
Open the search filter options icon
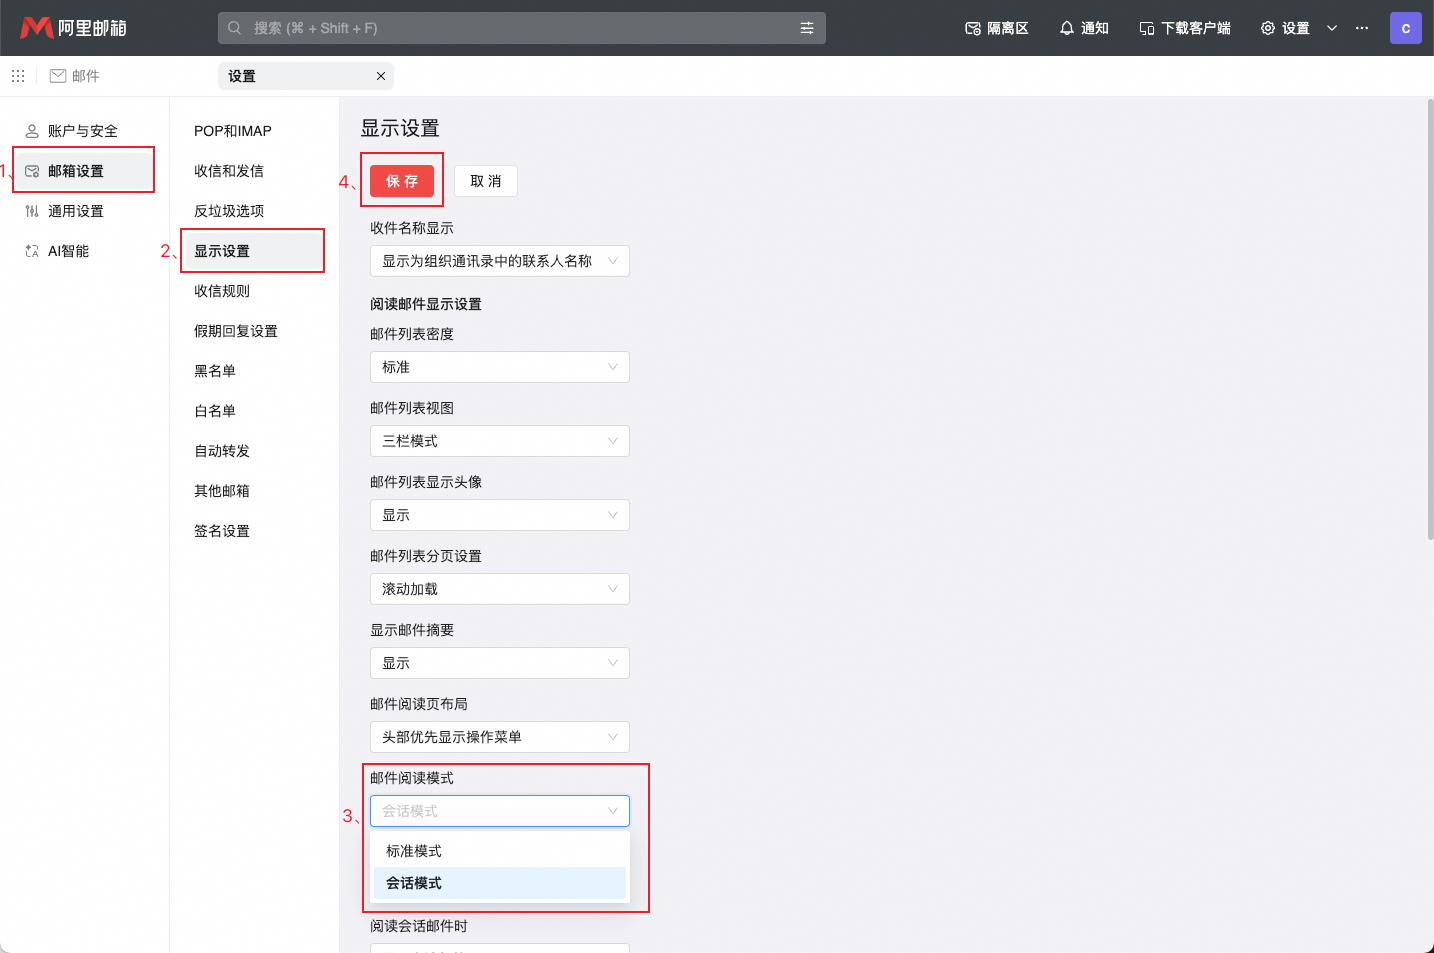coord(806,28)
